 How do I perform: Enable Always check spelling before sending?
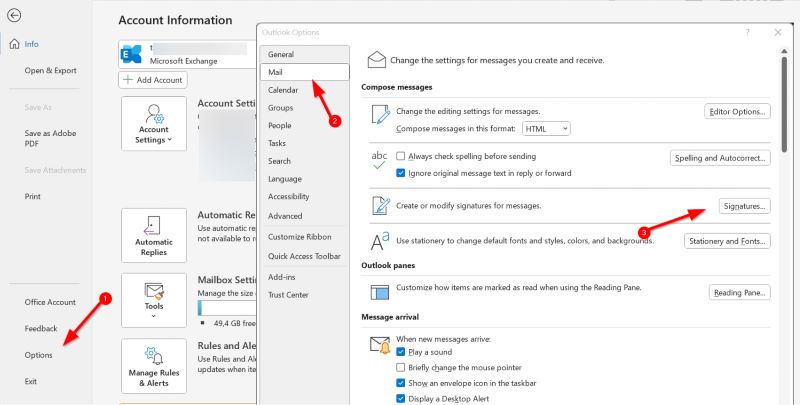pos(401,157)
